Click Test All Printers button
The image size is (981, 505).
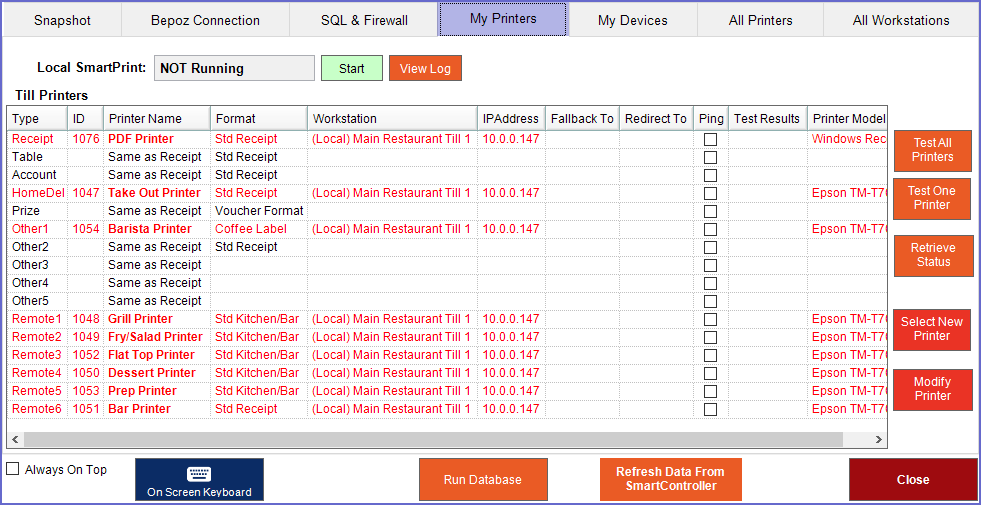click(x=932, y=150)
